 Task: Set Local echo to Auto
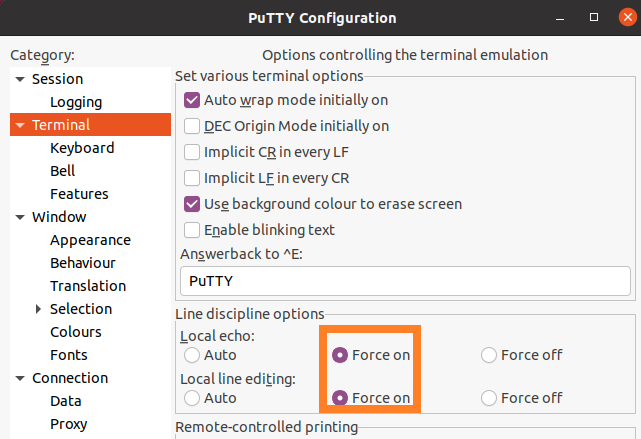pyautogui.click(x=192, y=355)
